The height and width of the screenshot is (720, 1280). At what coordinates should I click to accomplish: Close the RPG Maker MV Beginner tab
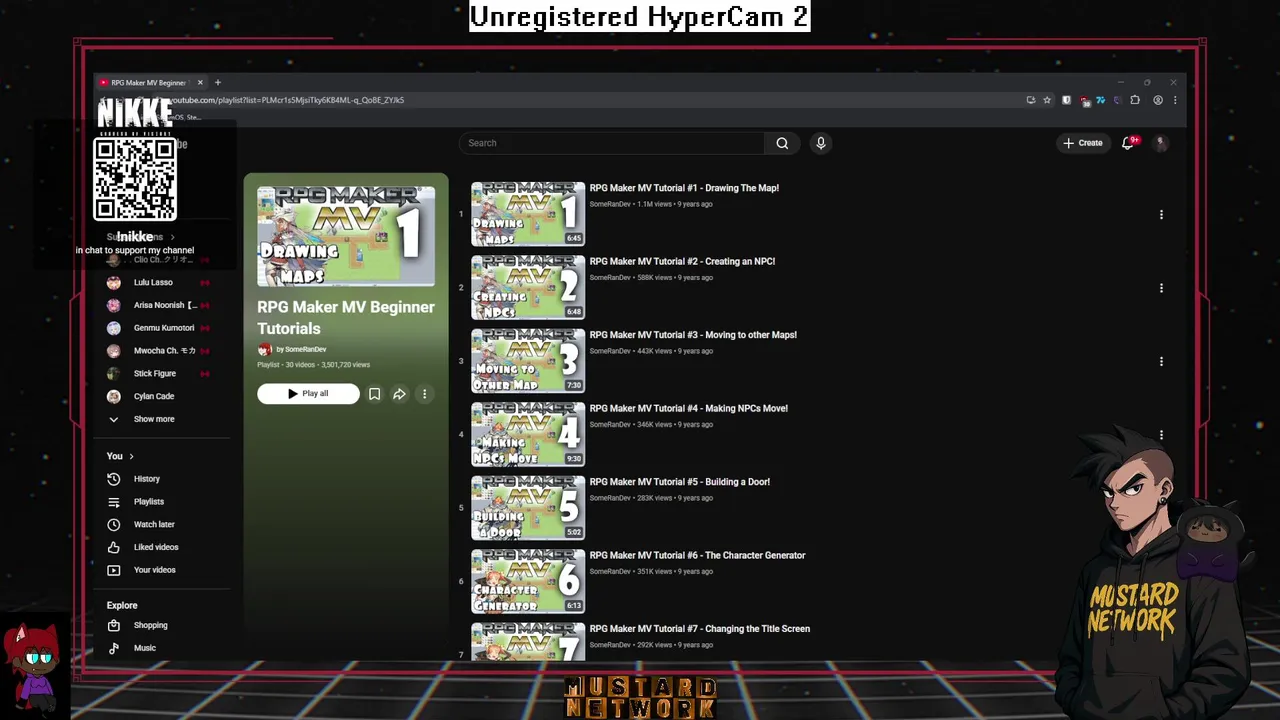tap(200, 83)
